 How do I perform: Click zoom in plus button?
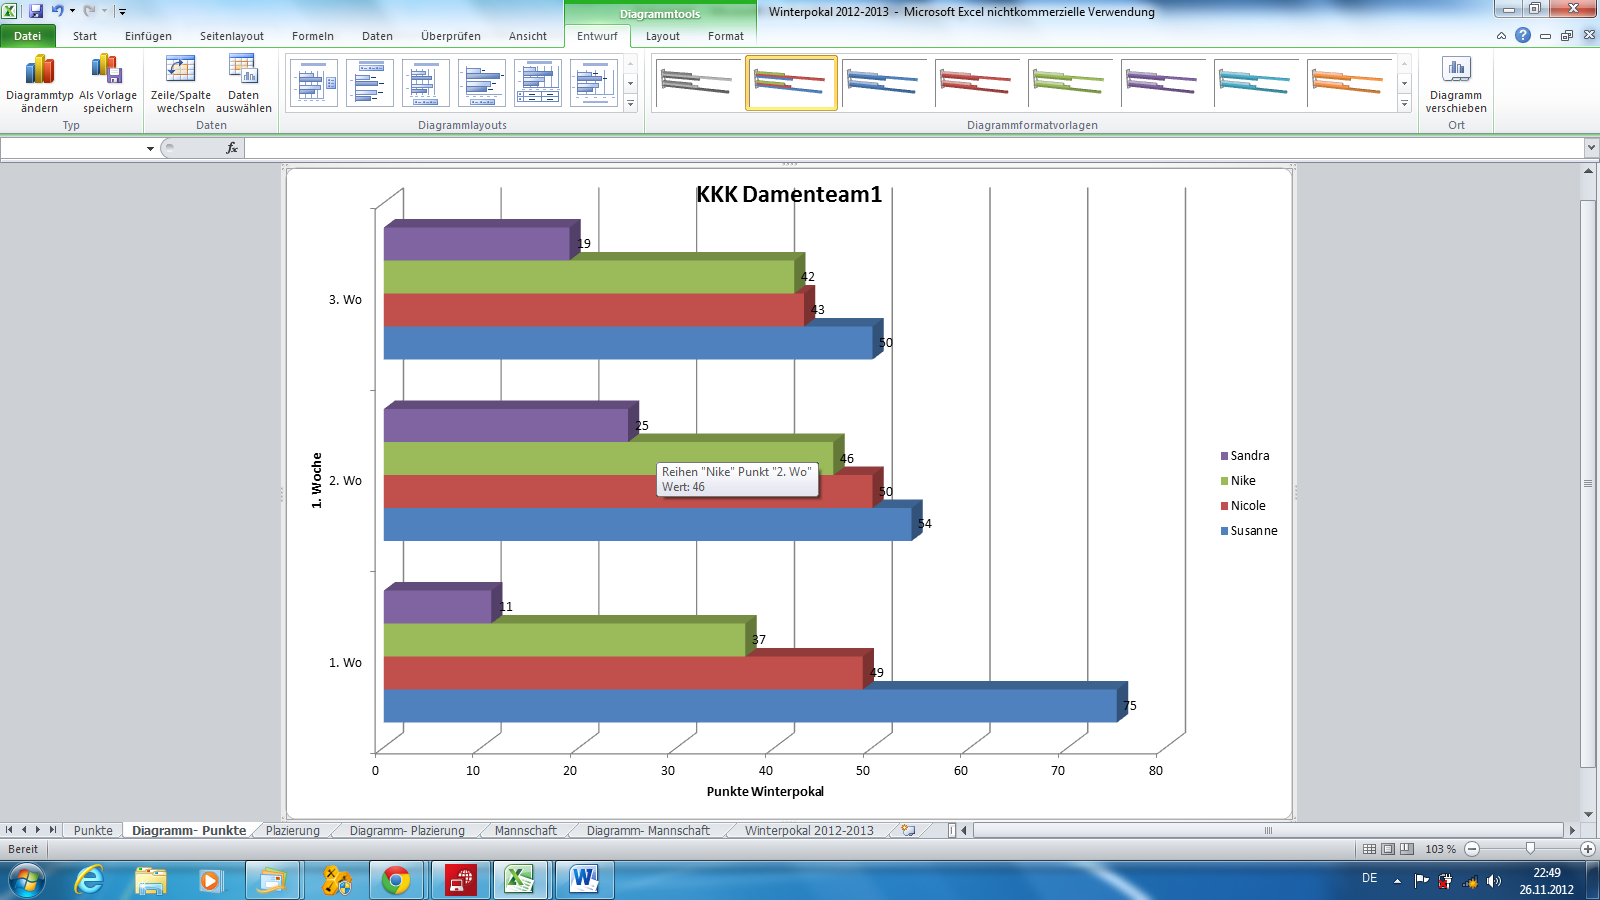(1587, 849)
